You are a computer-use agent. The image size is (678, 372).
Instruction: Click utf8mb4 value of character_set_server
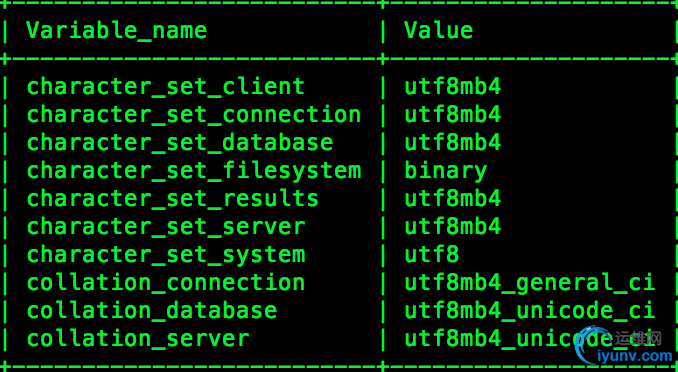(x=452, y=227)
